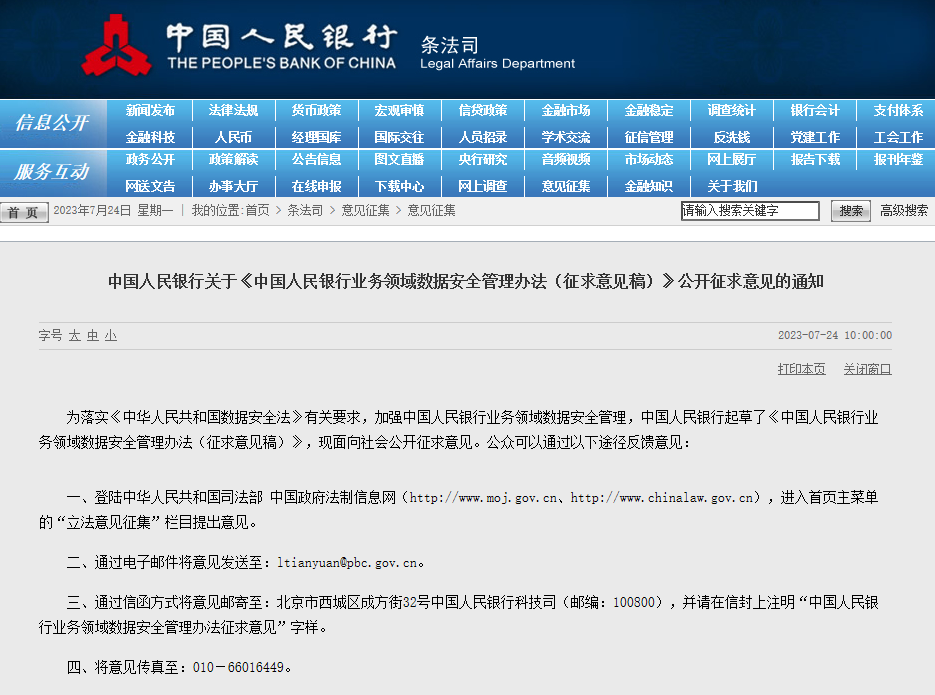Select the small font size 小 option
Viewport: 935px width, 695px height.
(x=111, y=336)
